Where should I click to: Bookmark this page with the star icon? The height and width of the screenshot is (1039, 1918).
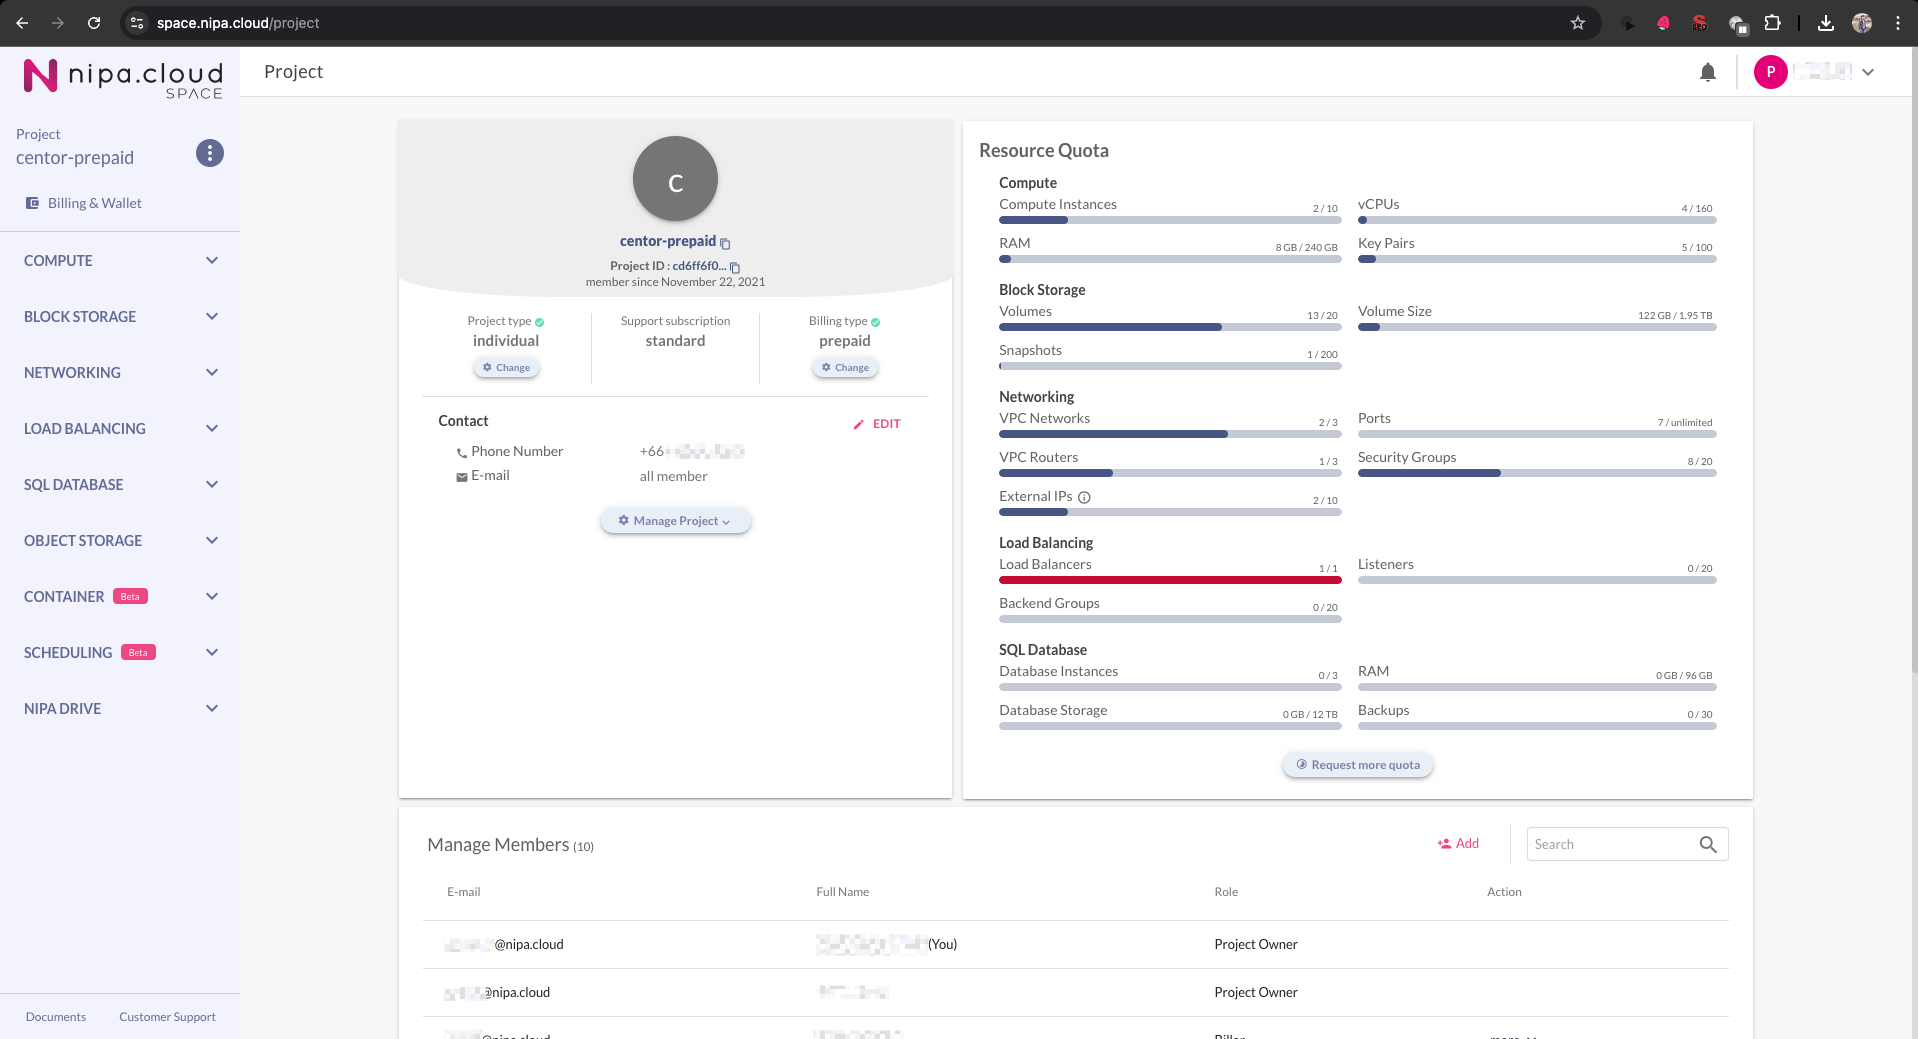pyautogui.click(x=1578, y=23)
